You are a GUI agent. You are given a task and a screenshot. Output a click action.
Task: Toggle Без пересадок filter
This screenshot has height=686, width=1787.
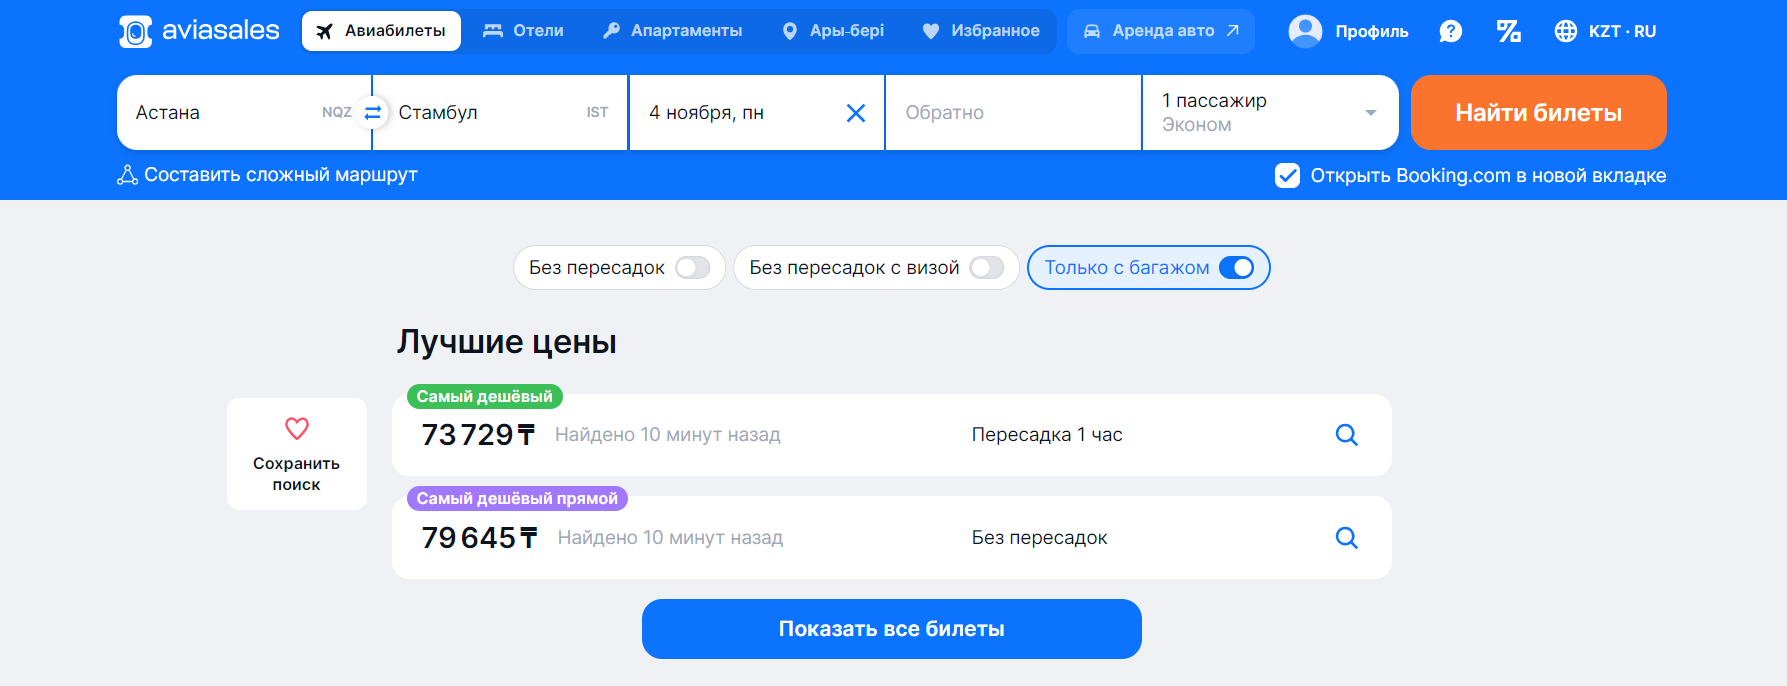(x=692, y=268)
